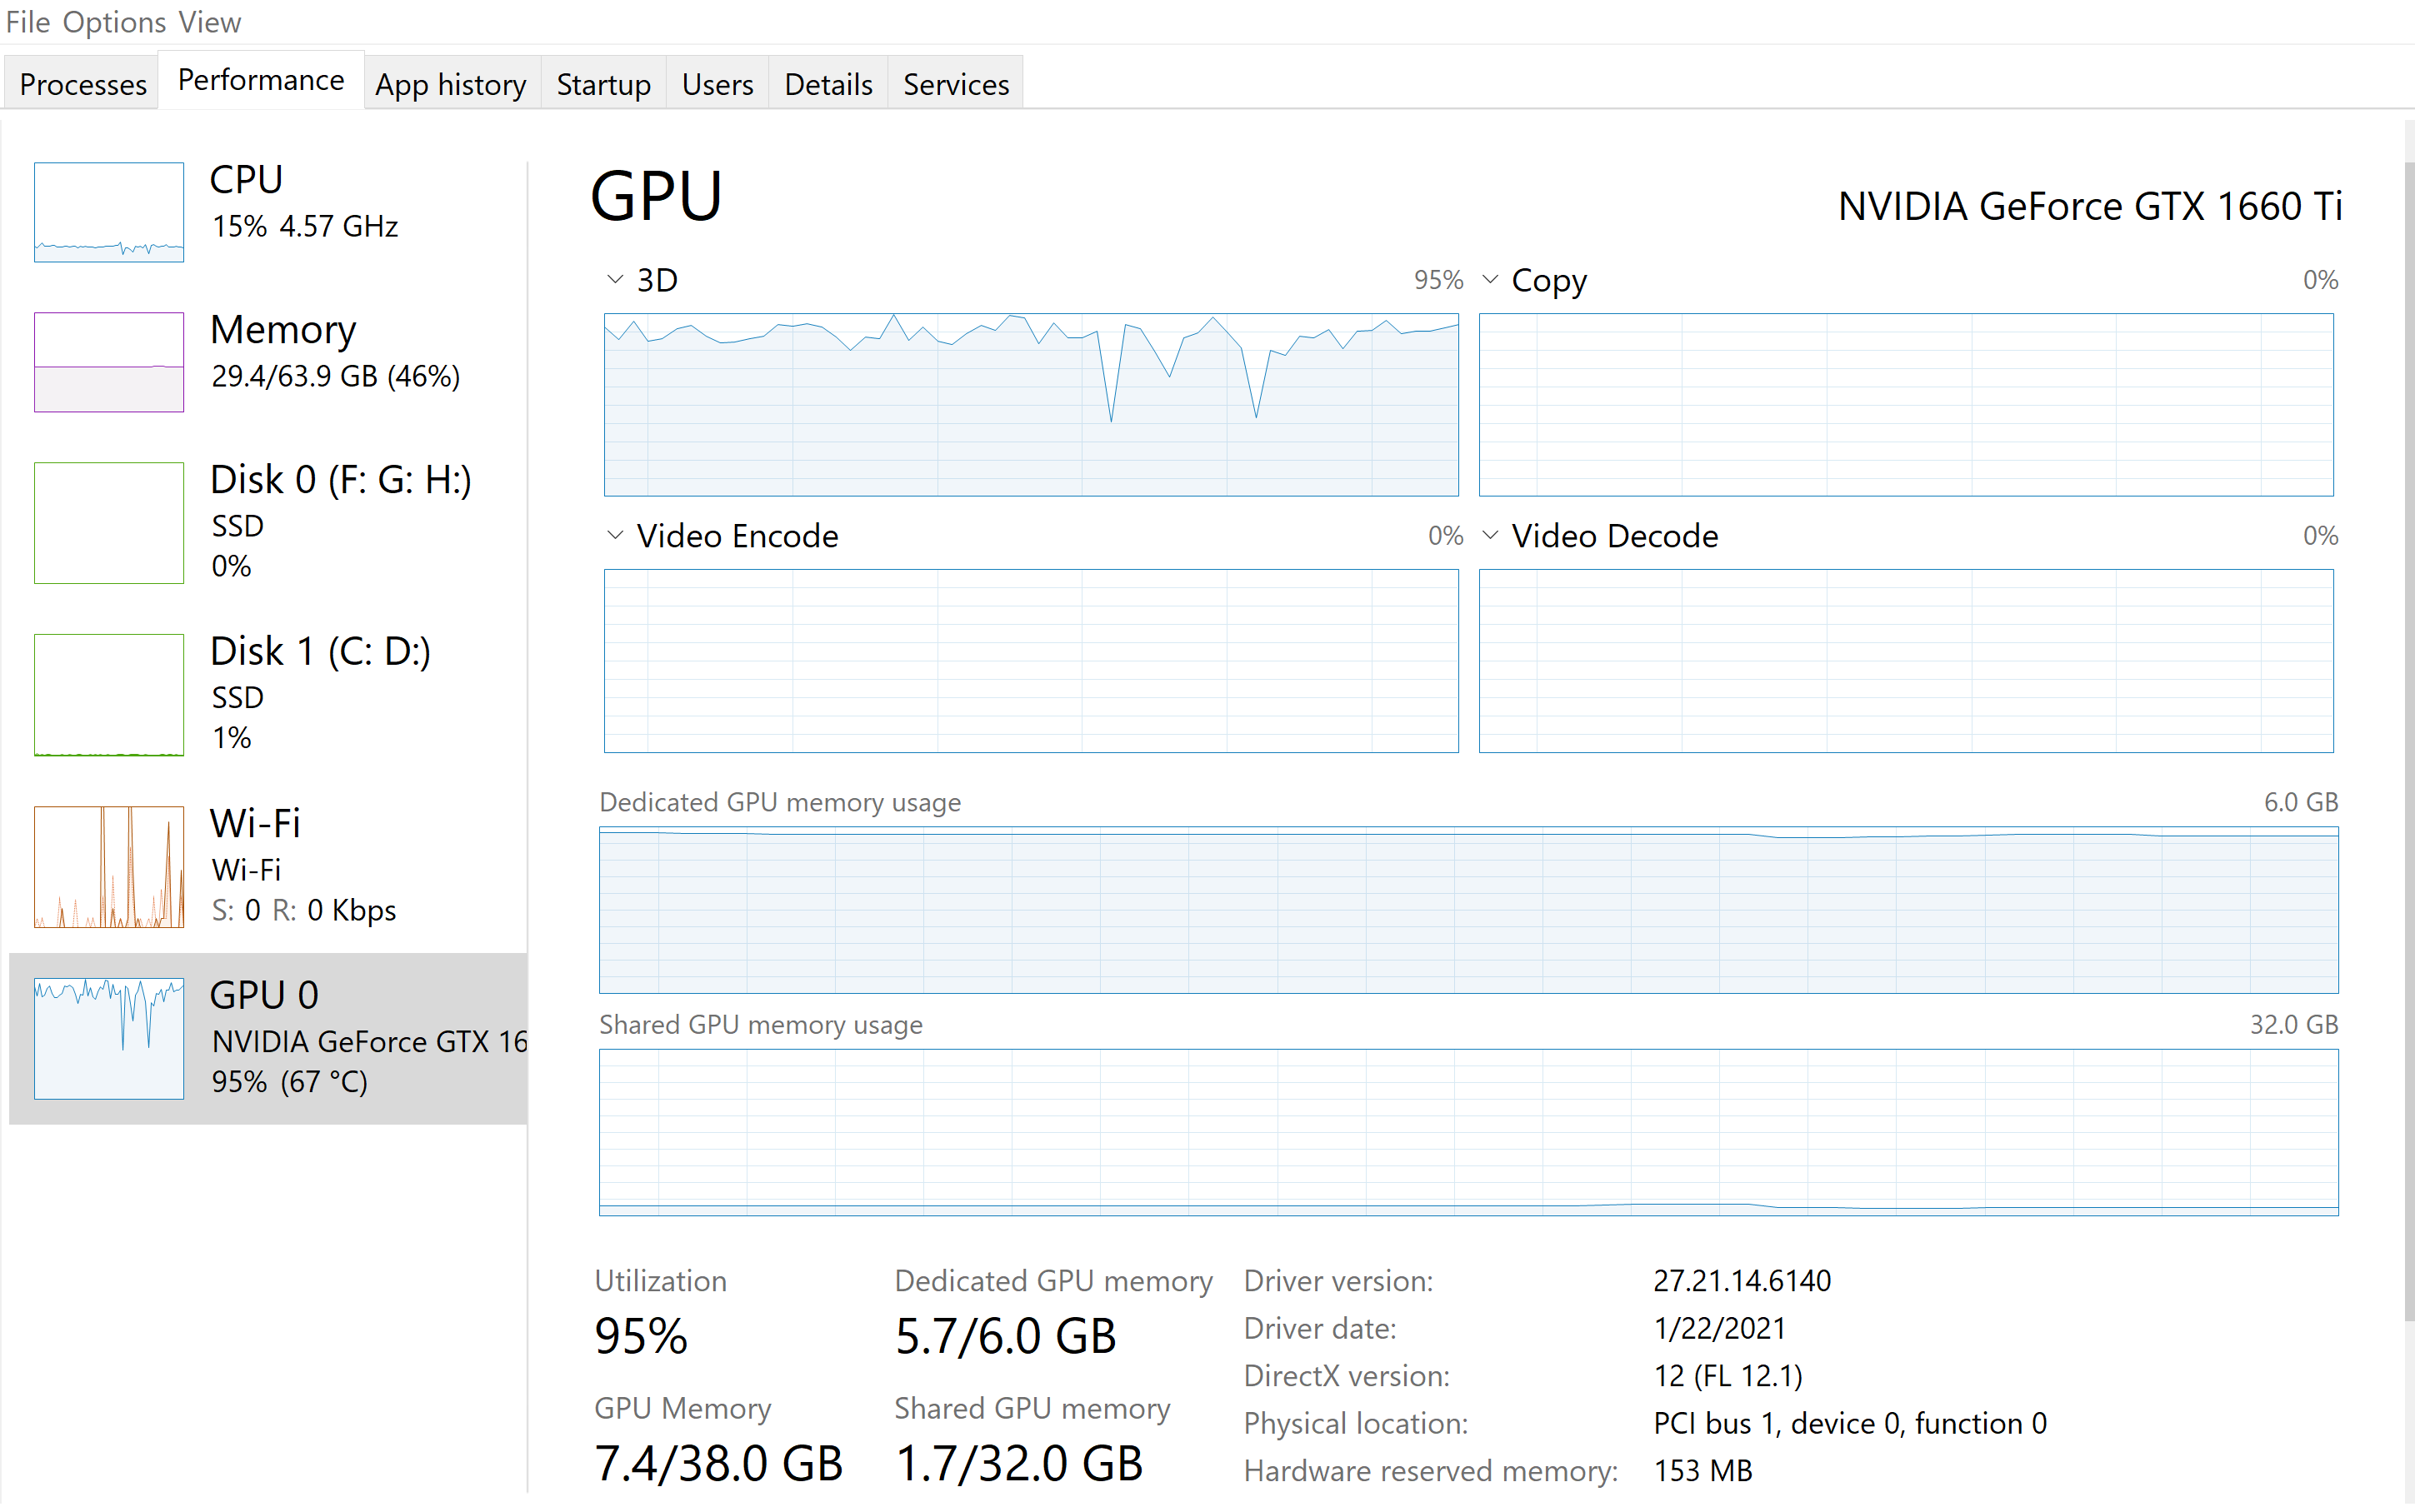2415x1512 pixels.
Task: Select the Disk 0 mini graph
Action: (x=109, y=523)
